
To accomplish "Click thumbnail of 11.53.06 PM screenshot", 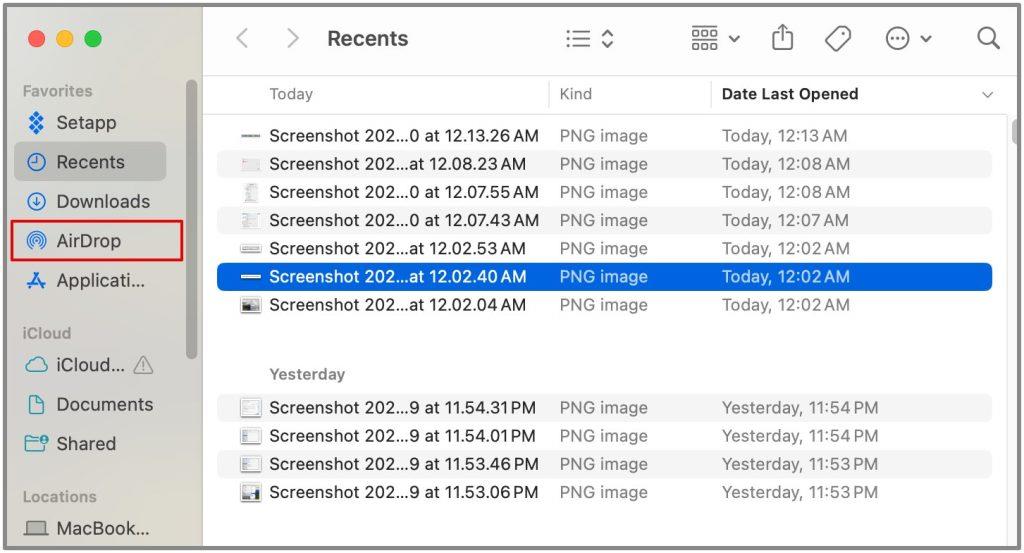I will point(251,492).
